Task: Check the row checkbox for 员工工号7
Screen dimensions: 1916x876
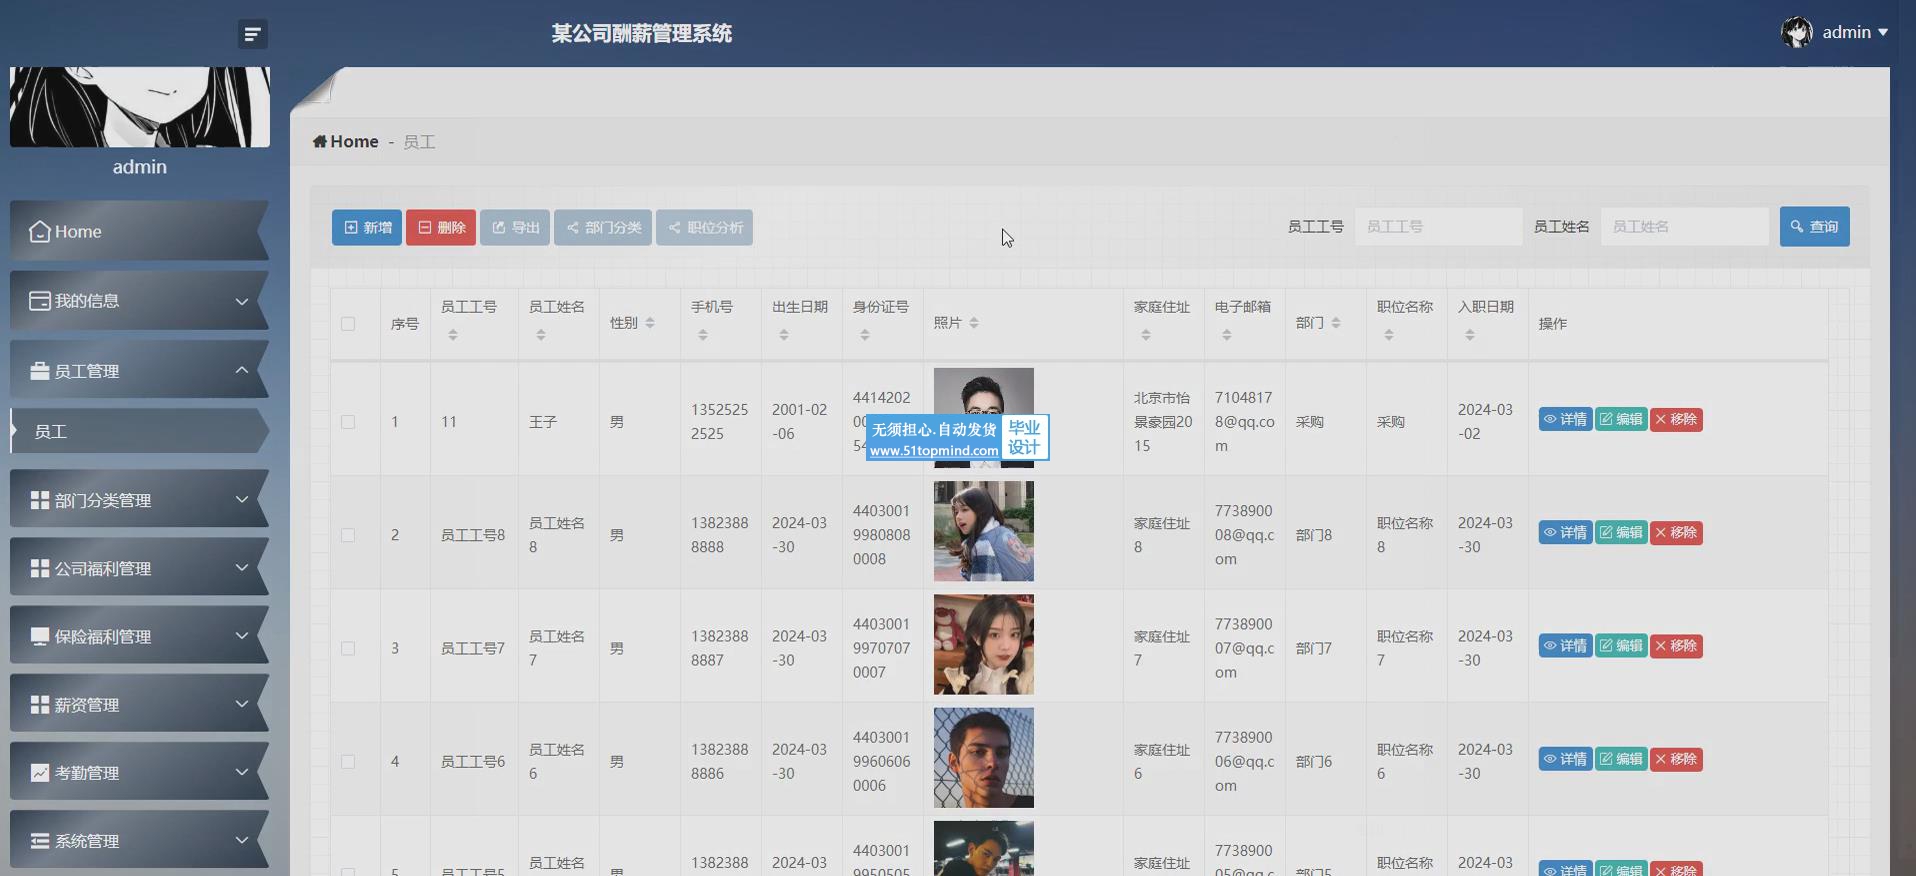Action: (348, 648)
